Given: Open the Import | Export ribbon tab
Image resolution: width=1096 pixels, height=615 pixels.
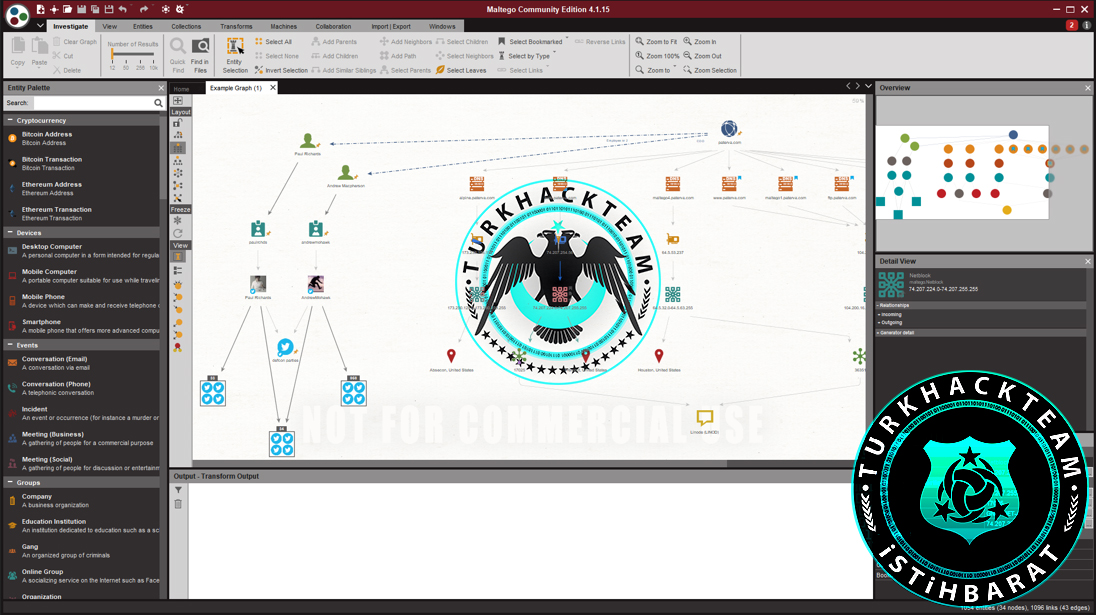Looking at the screenshot, I should pyautogui.click(x=391, y=27).
